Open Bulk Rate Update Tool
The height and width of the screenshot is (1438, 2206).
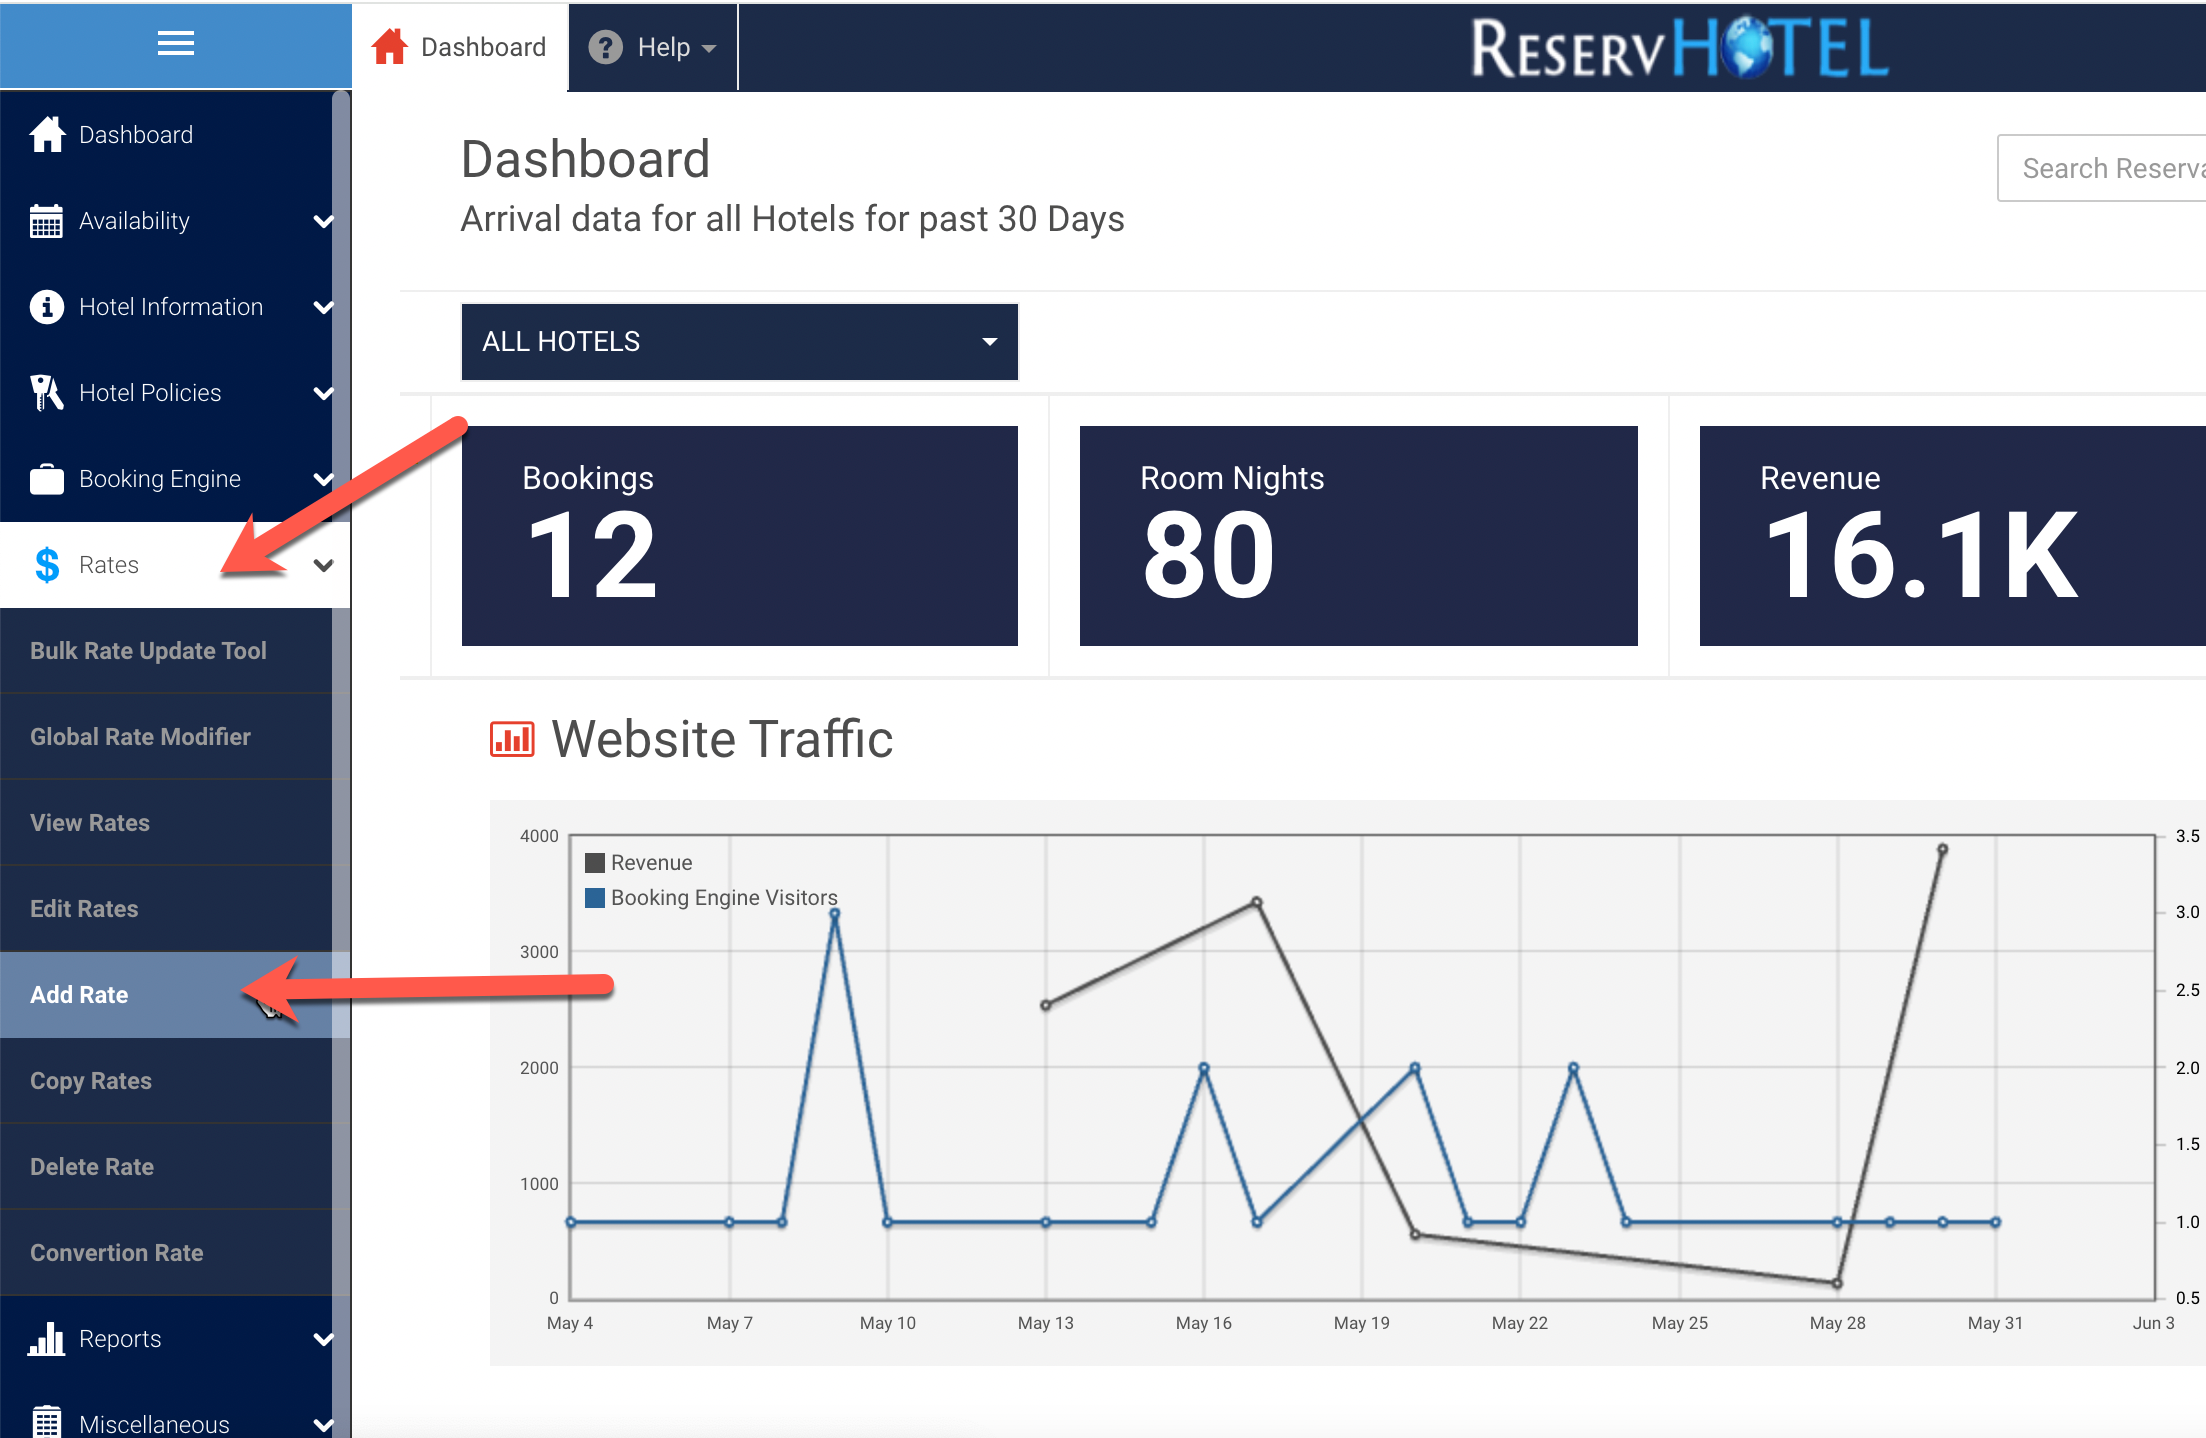click(148, 651)
